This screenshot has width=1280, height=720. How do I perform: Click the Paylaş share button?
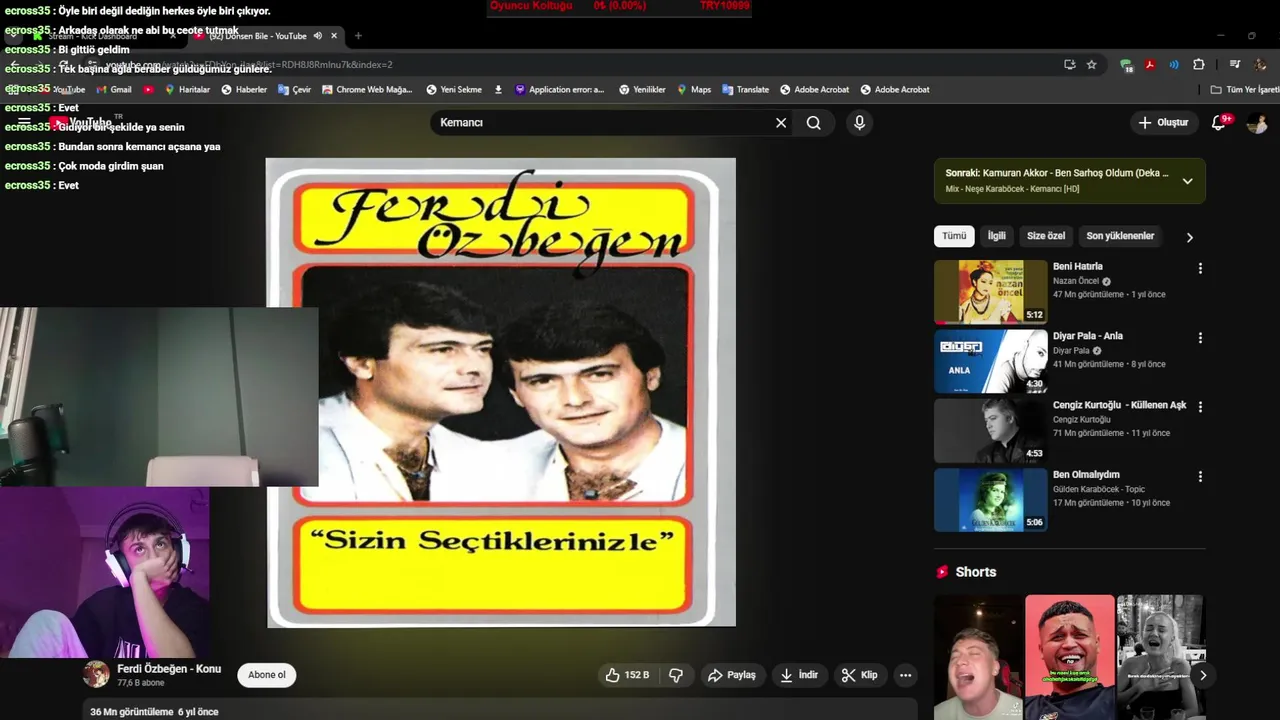point(731,675)
